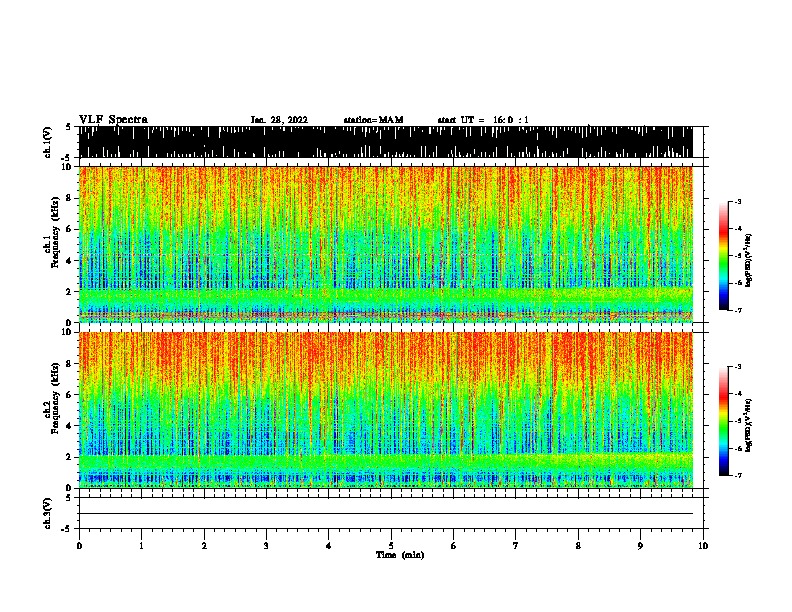The width and height of the screenshot is (792, 612).
Task: Click the time axis tick label '0'
Action: click(79, 546)
